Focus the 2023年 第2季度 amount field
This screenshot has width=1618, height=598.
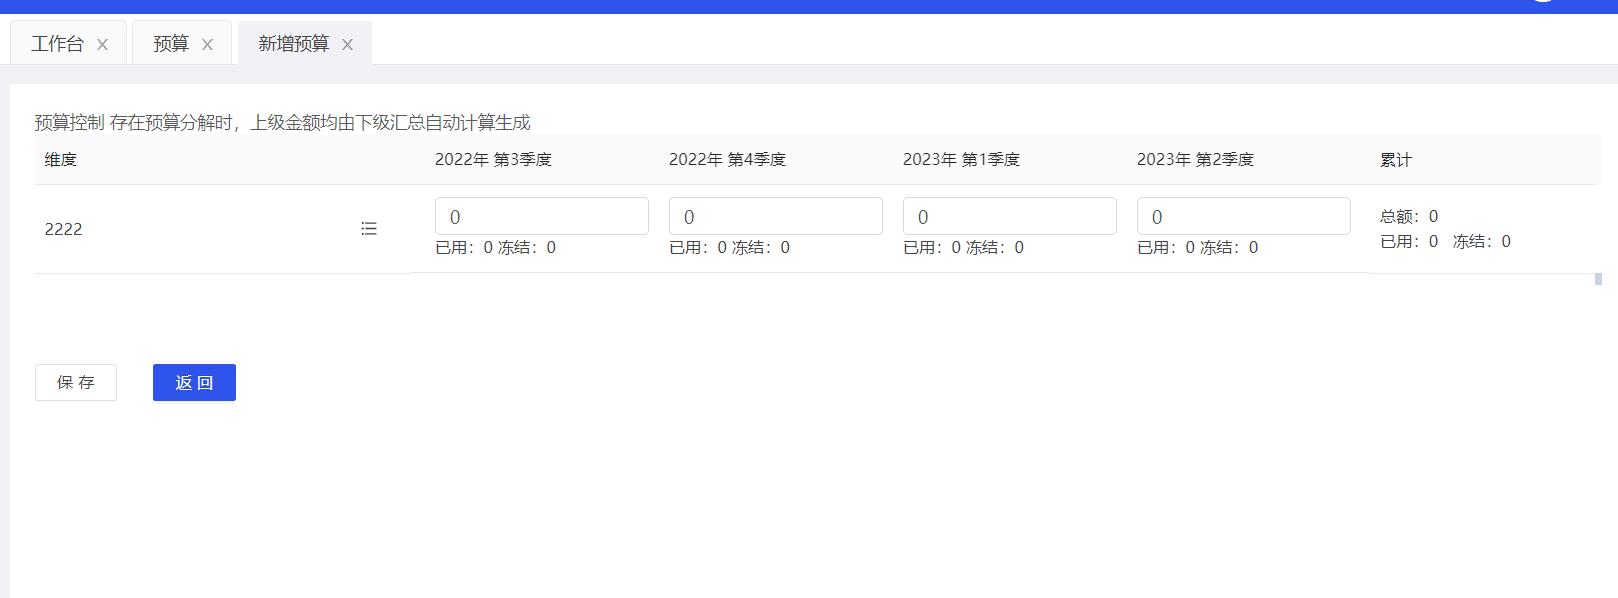pos(1243,217)
